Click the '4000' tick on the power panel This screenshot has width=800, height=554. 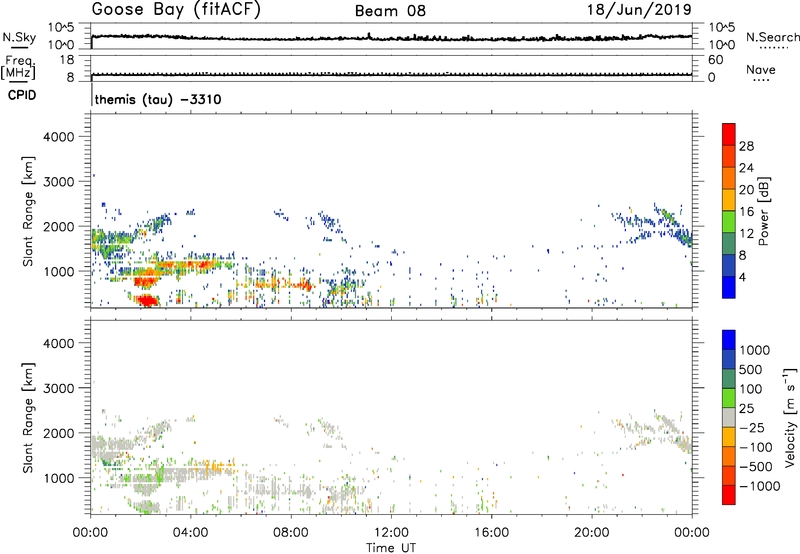(58, 137)
